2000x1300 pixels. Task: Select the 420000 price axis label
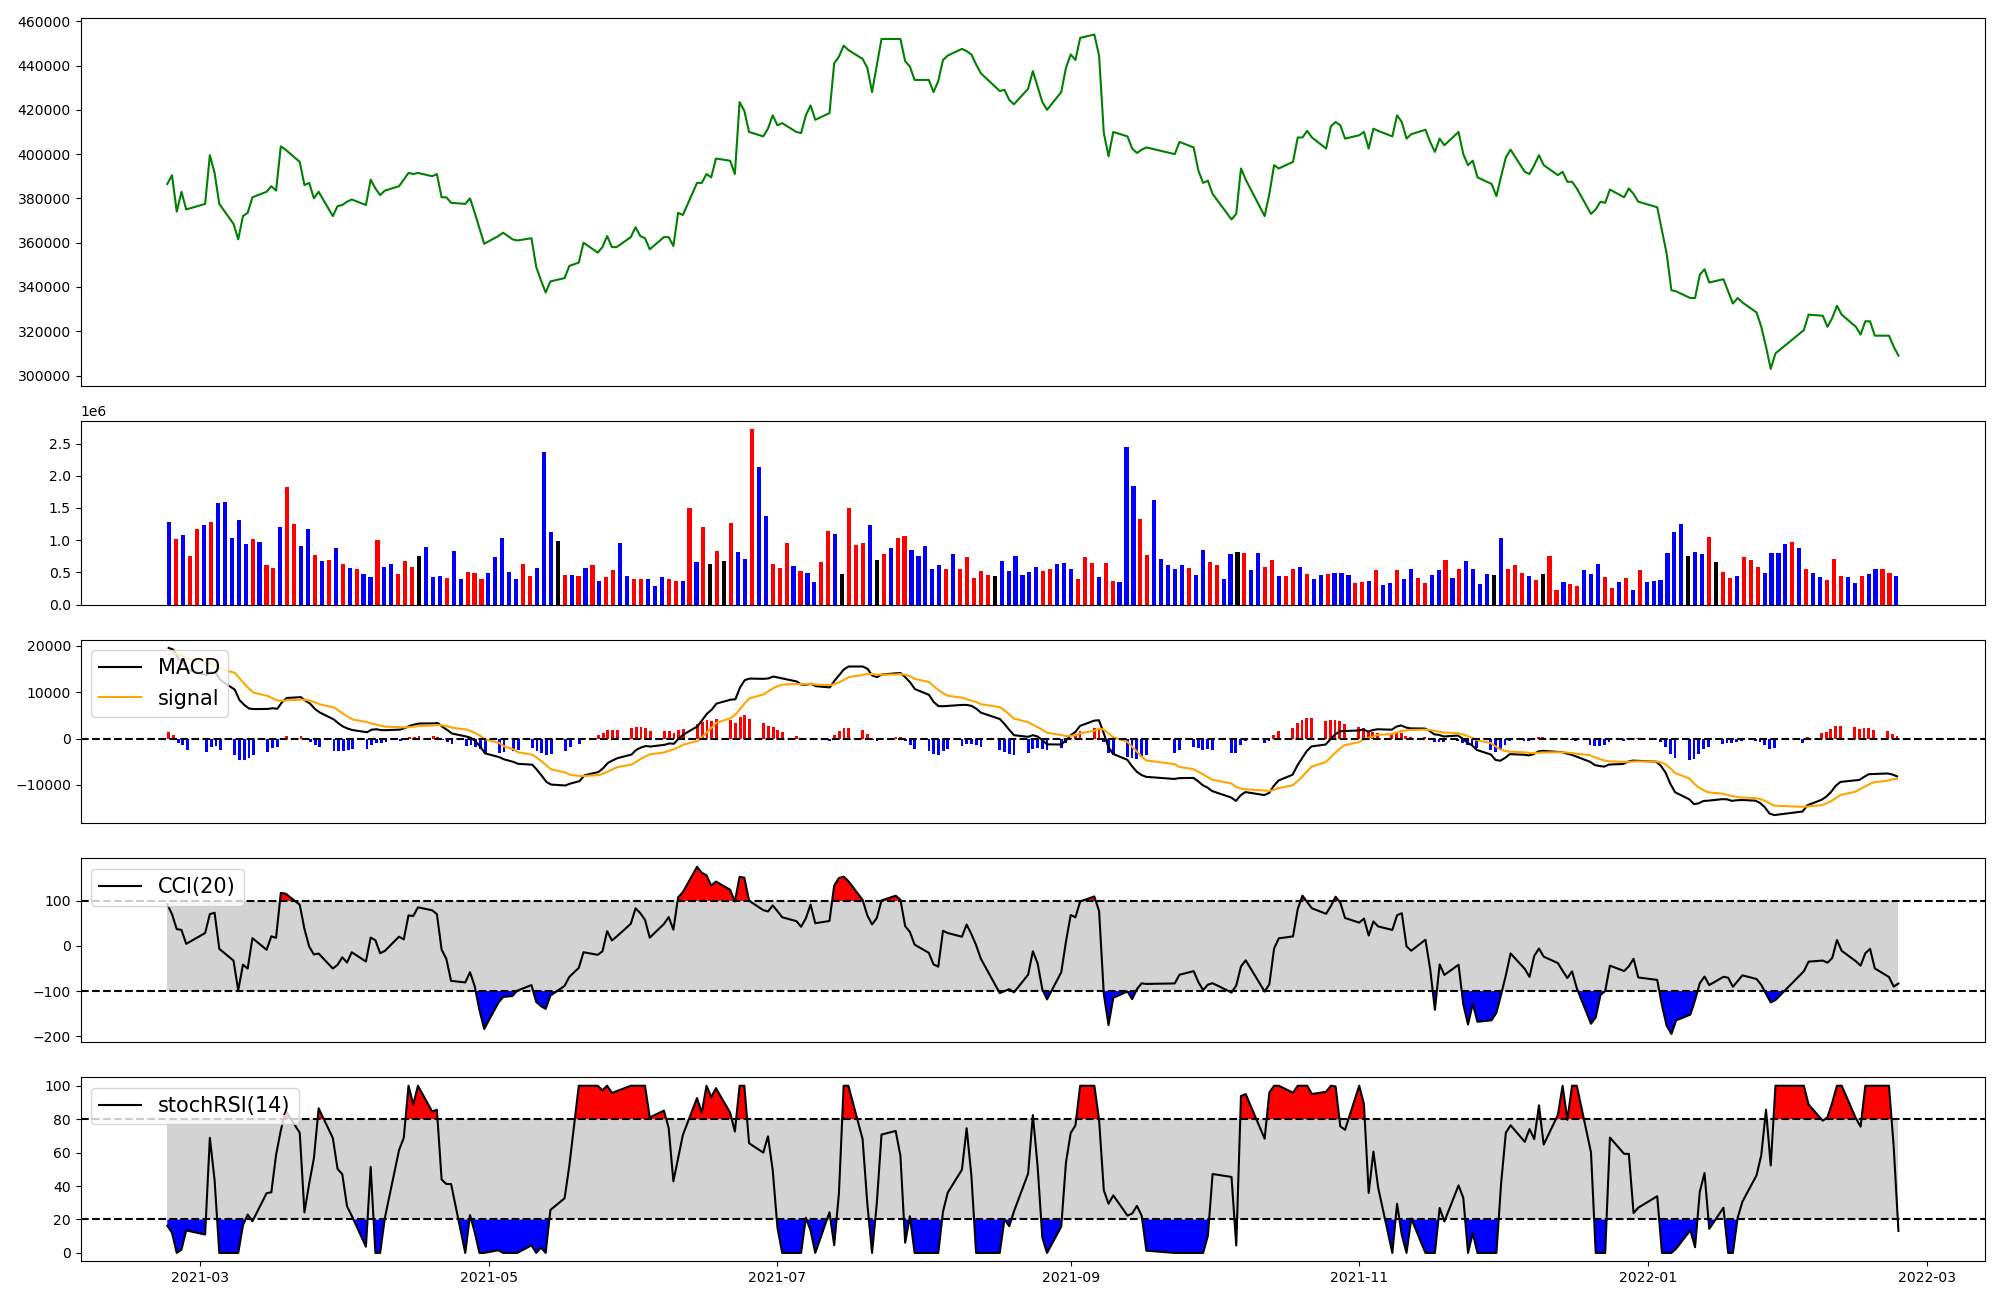tap(44, 110)
